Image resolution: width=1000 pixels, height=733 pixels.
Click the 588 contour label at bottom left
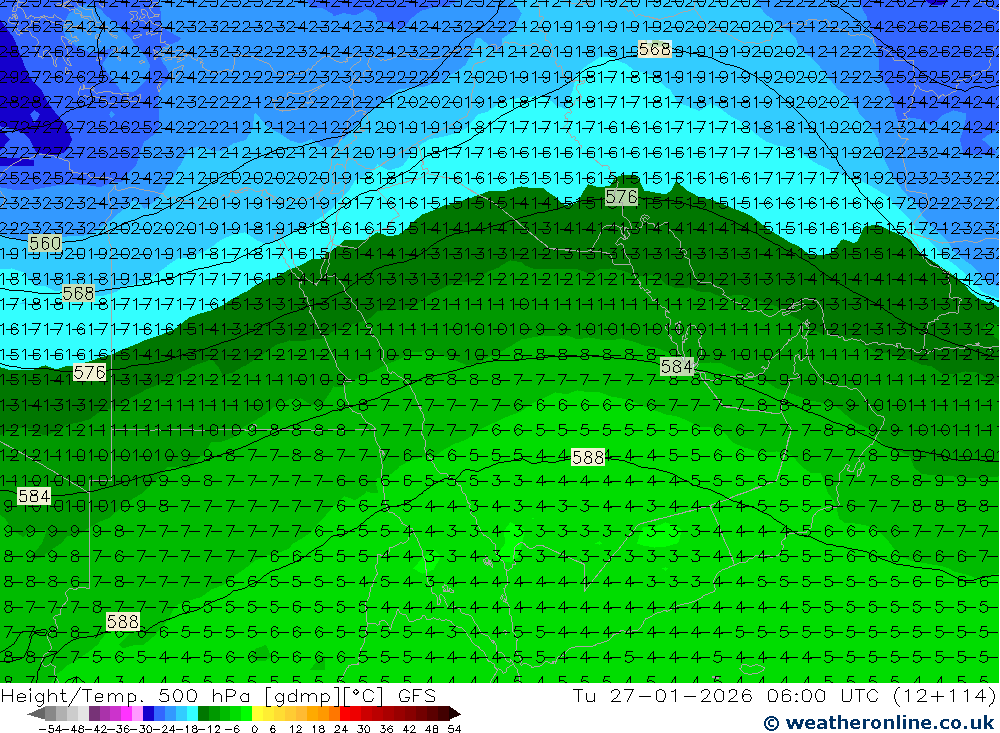tap(122, 621)
